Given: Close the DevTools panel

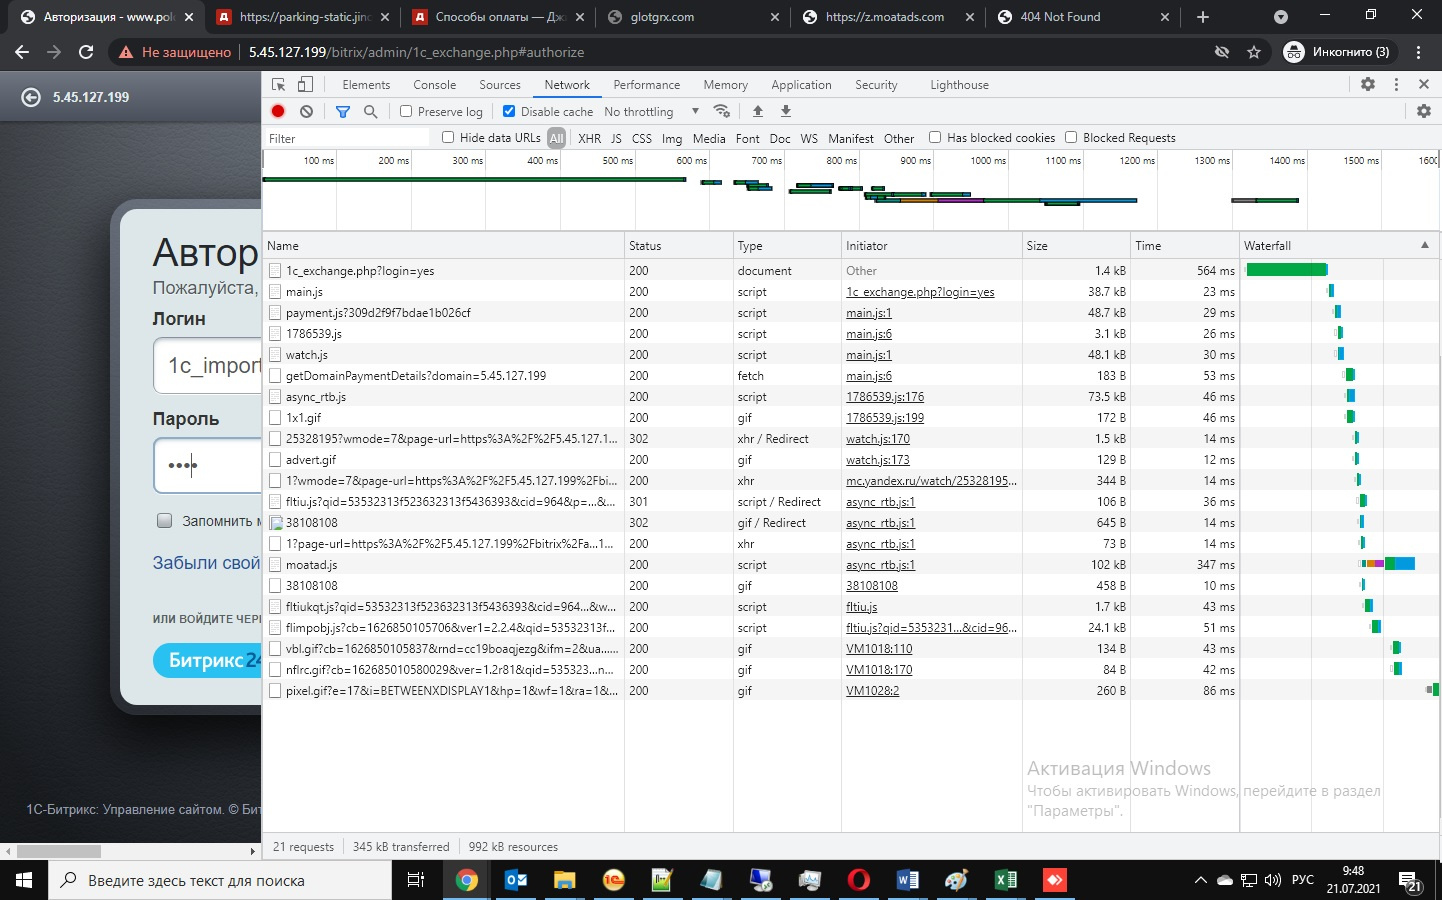Looking at the screenshot, I should 1424,85.
